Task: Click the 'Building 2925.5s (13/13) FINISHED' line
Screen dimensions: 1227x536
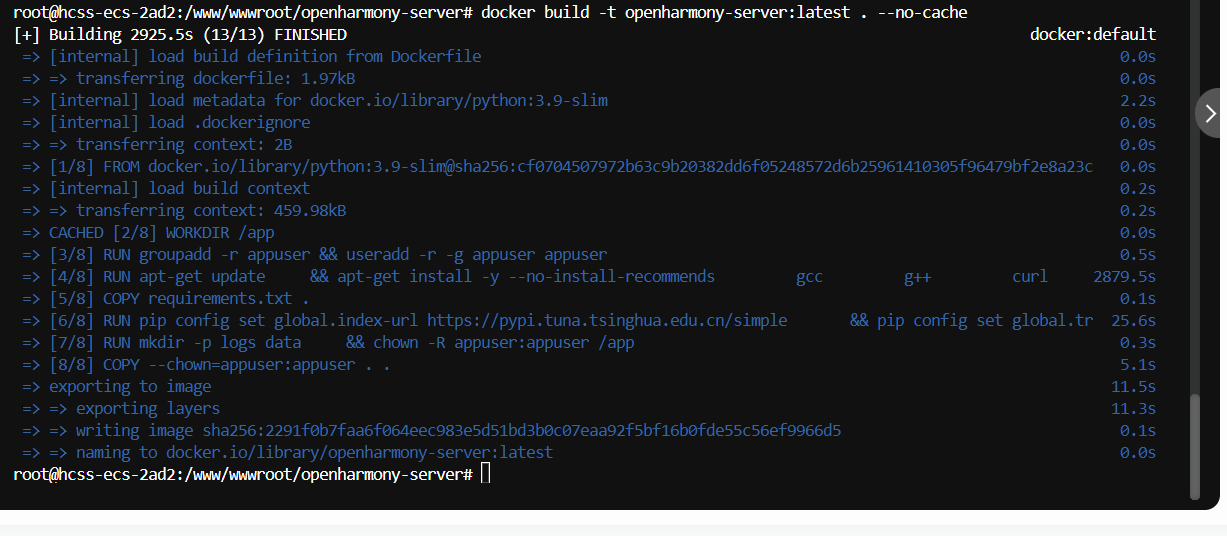Action: click(x=180, y=34)
